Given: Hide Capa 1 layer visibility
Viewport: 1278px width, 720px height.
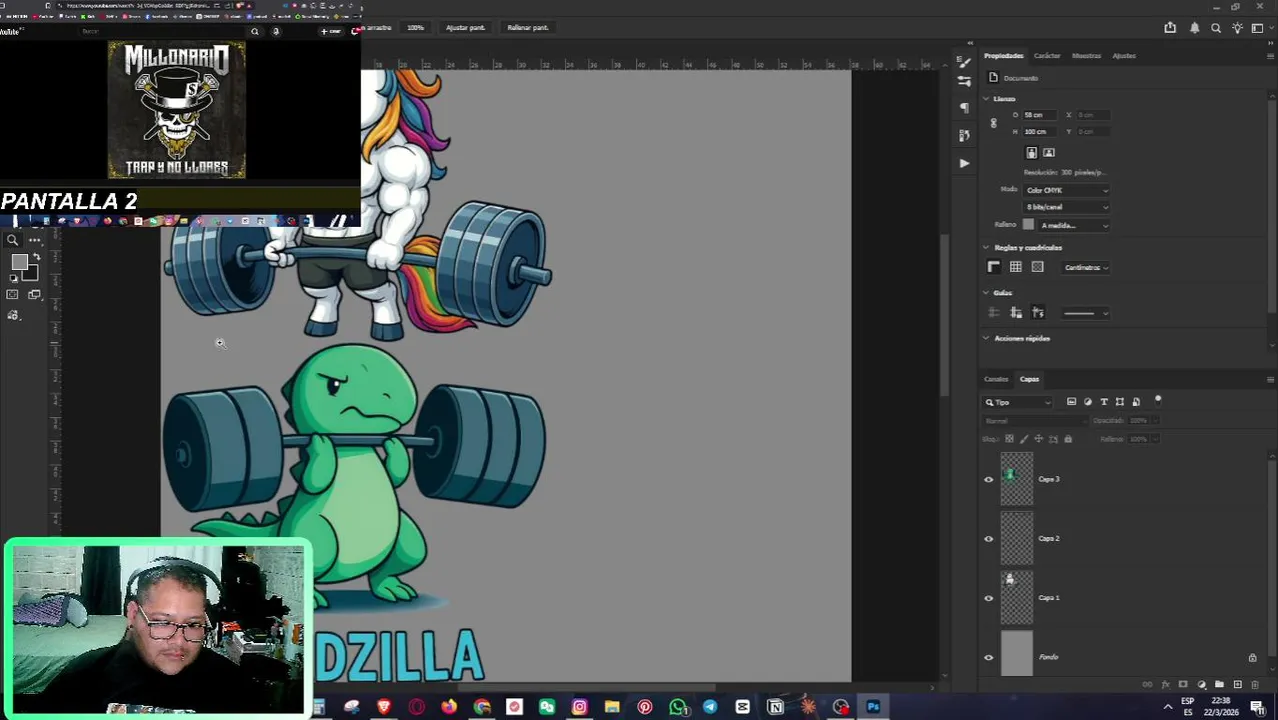Looking at the screenshot, I should [x=989, y=598].
